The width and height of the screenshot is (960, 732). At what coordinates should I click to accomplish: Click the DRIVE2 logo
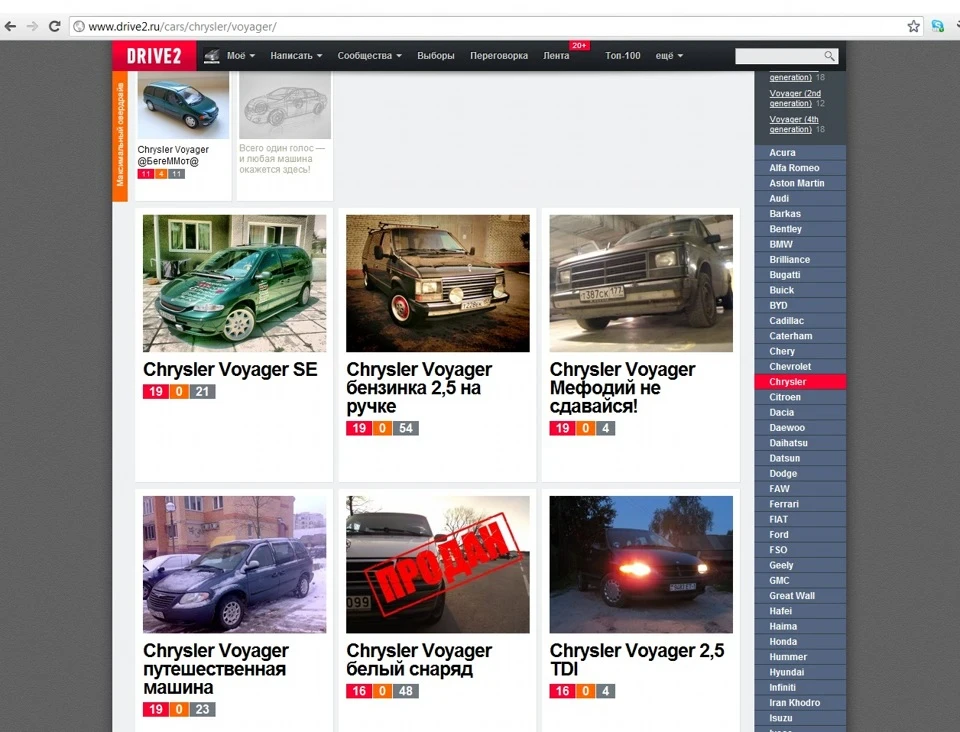[x=154, y=56]
